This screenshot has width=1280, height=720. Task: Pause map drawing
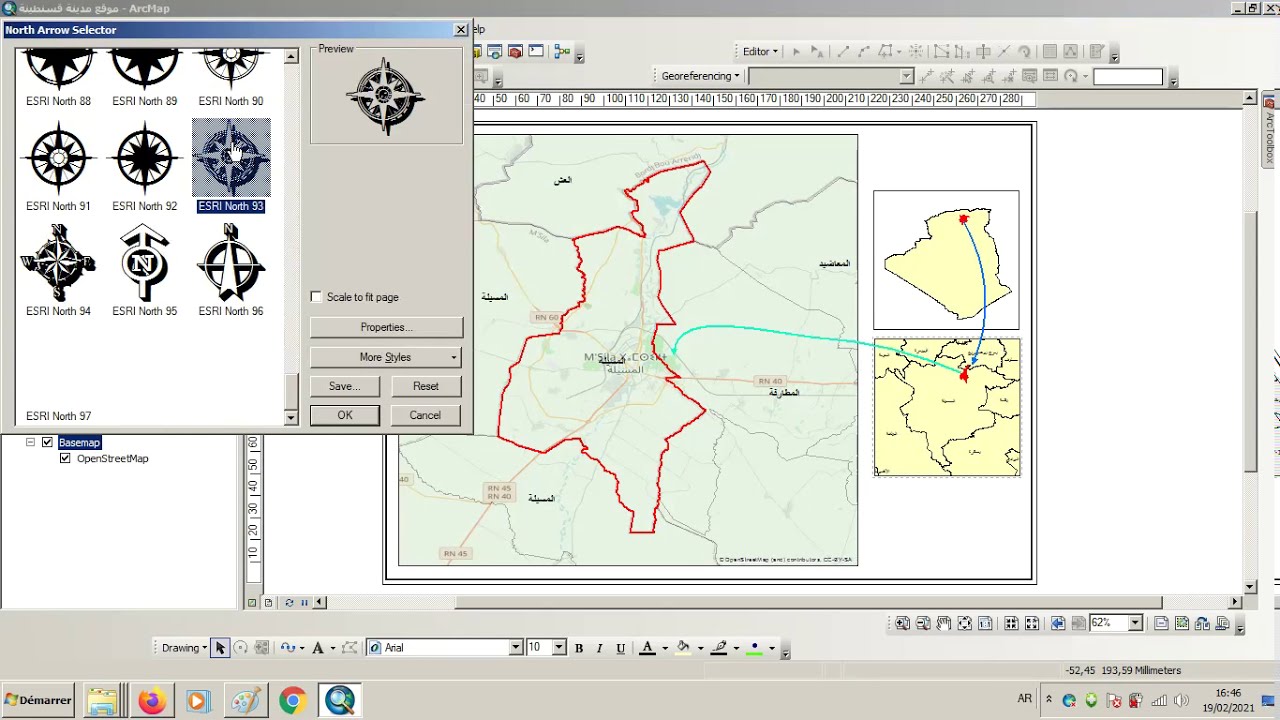[305, 602]
